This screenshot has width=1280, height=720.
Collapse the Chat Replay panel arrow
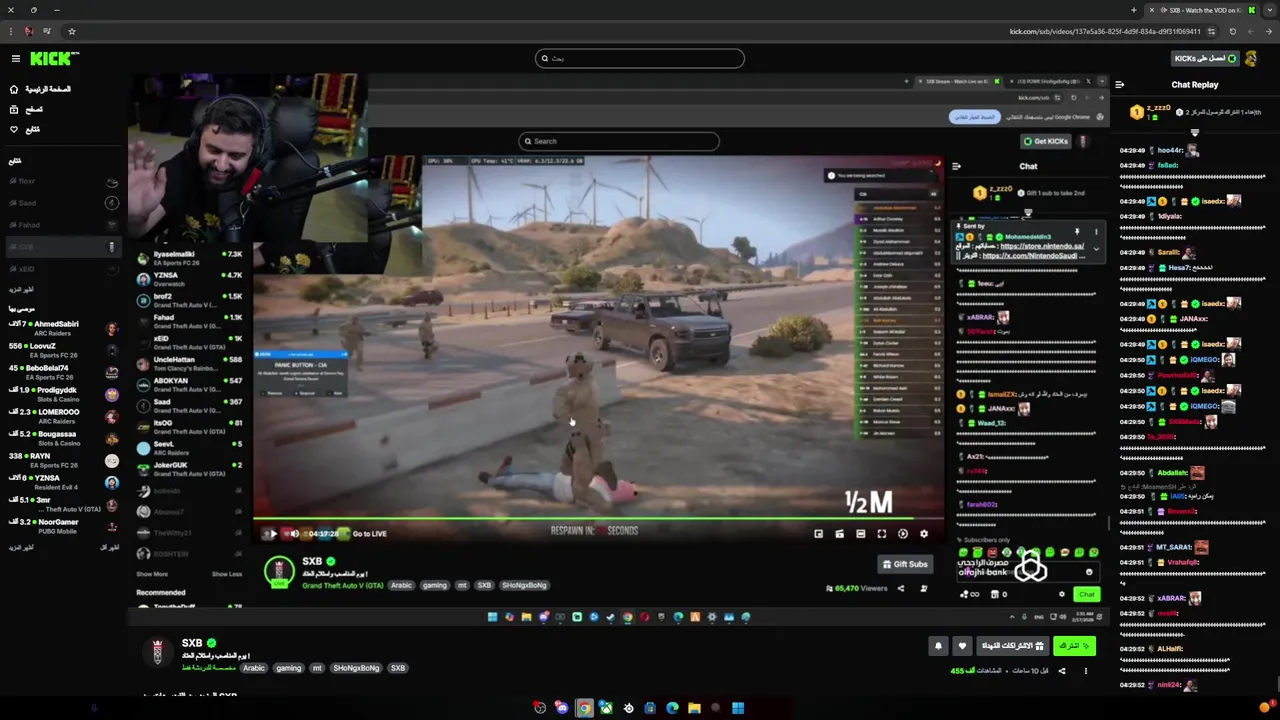coord(1119,85)
